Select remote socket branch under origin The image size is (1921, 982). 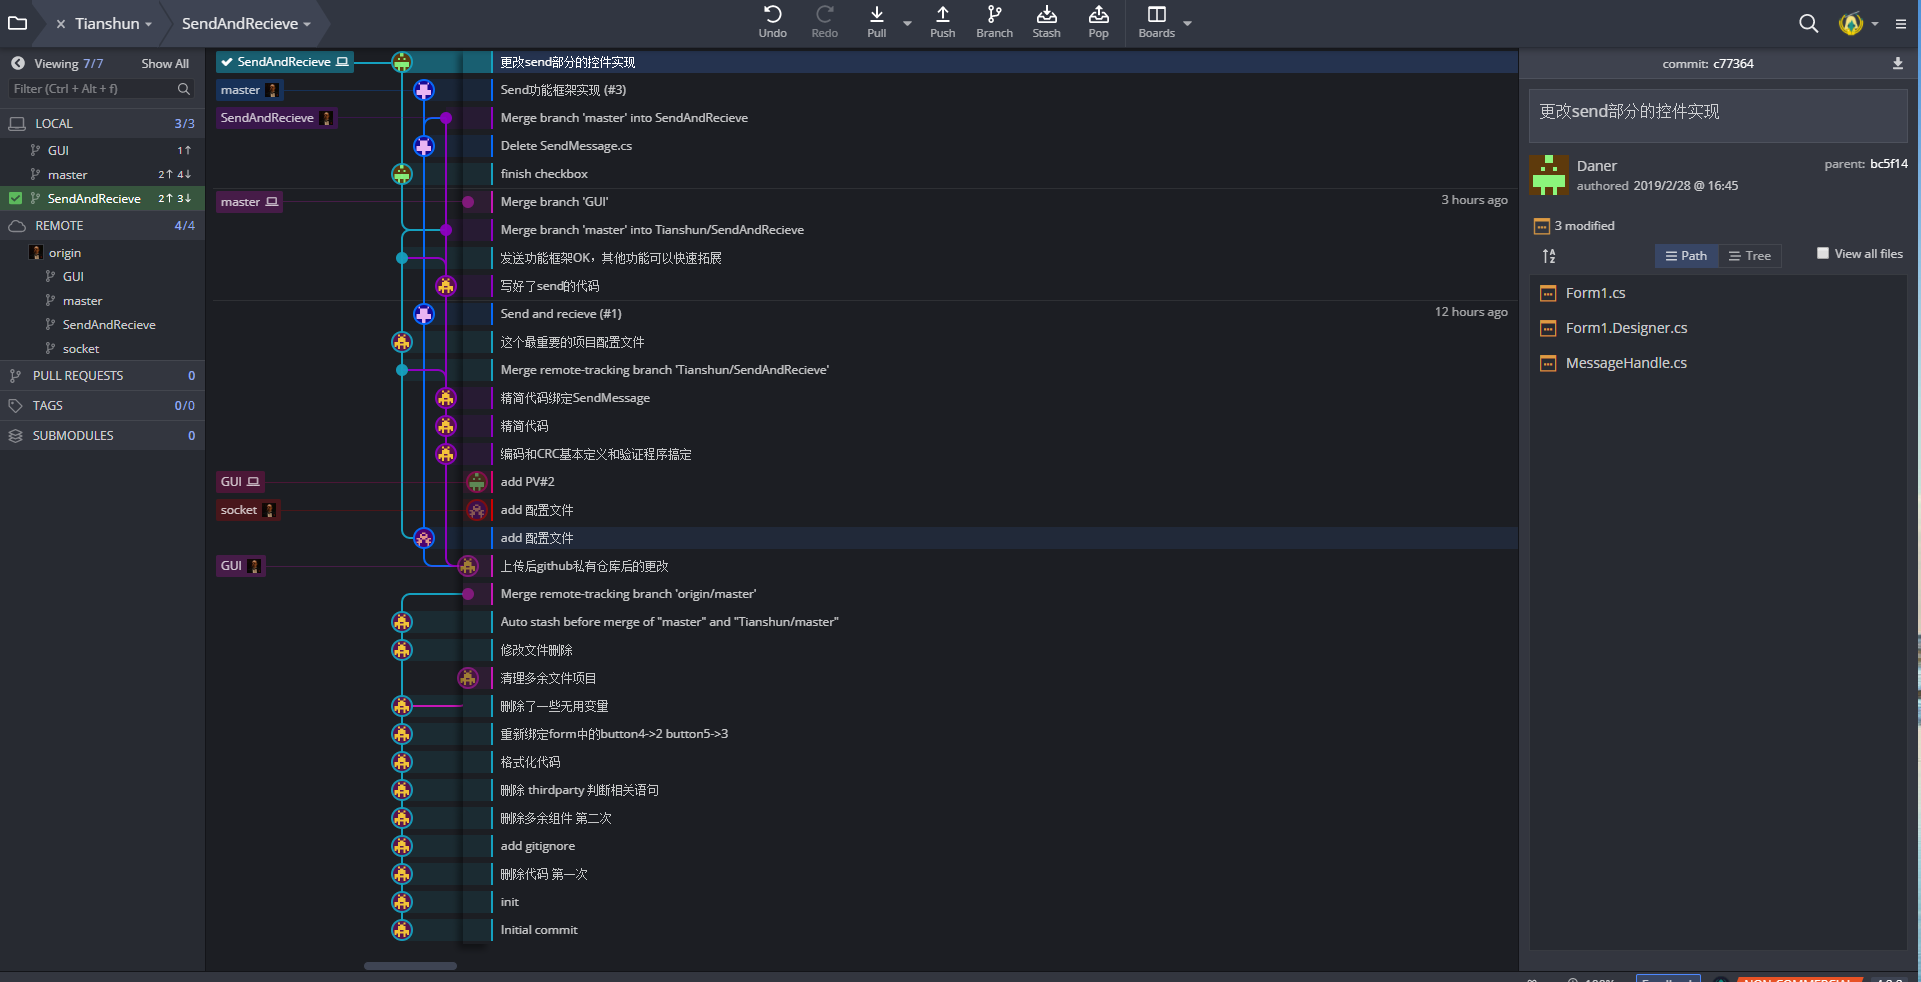[102, 349]
